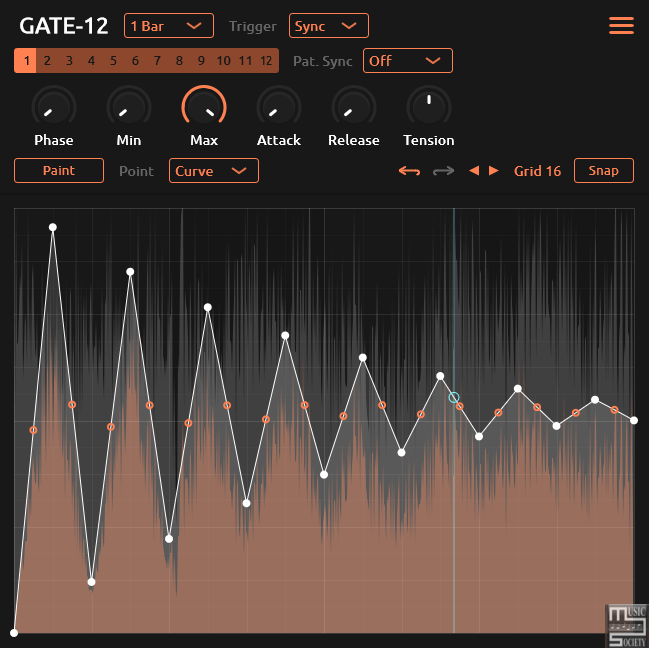Image resolution: width=649 pixels, height=648 pixels.
Task: Click the Min knob
Action: tap(129, 107)
